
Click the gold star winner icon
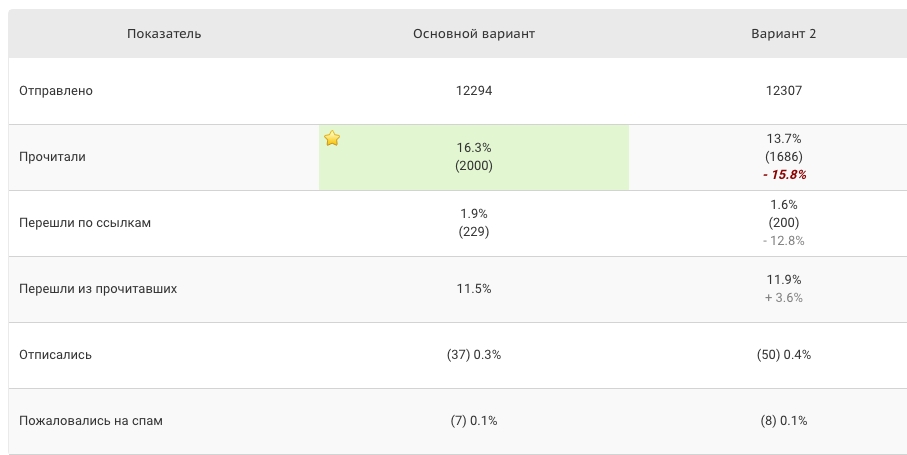pyautogui.click(x=332, y=138)
